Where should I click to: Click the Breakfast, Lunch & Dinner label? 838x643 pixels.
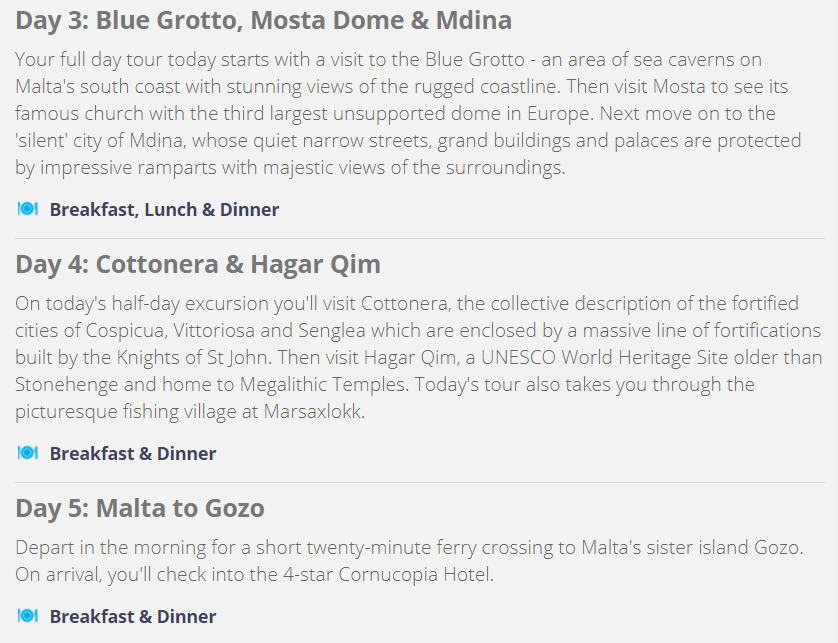(164, 210)
